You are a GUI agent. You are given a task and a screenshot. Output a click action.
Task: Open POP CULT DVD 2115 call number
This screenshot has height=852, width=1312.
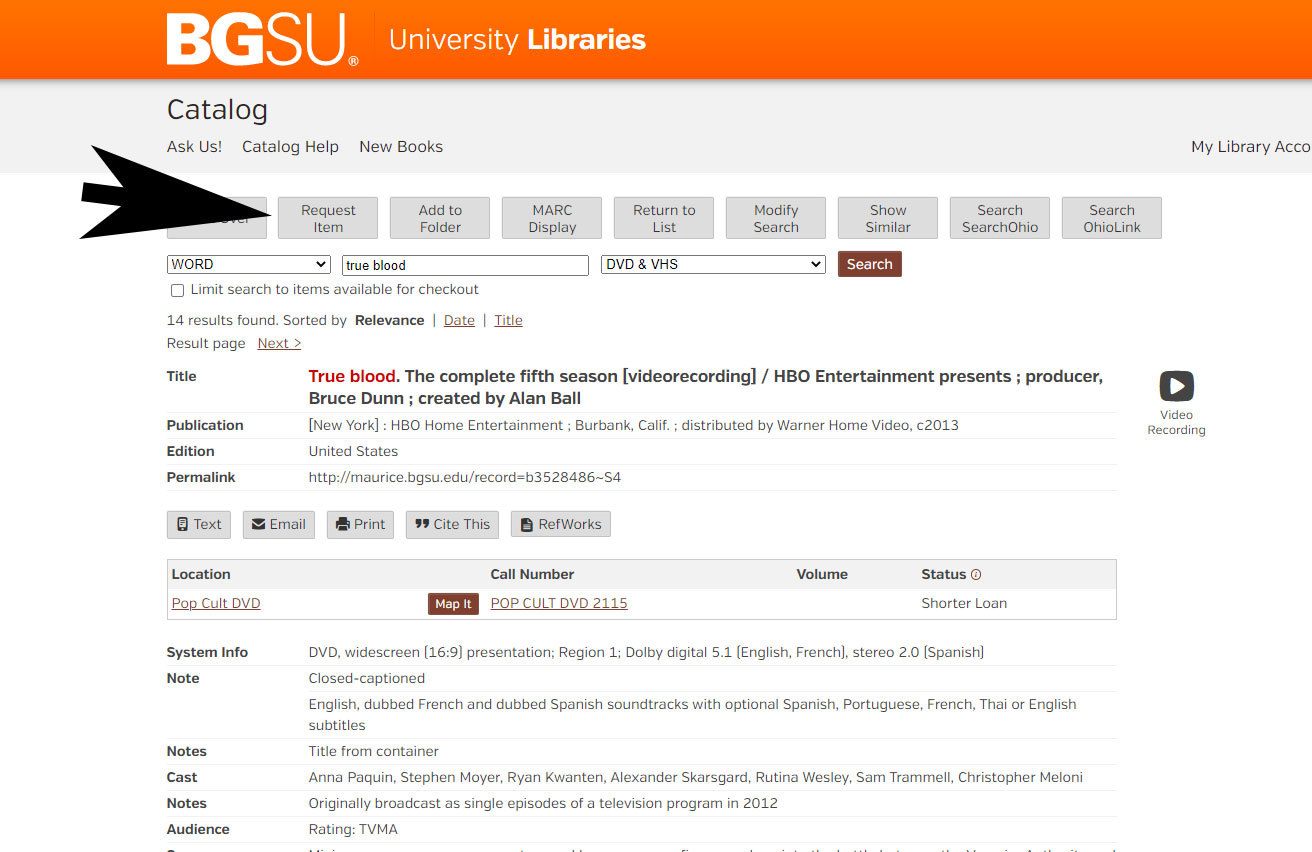tap(558, 603)
